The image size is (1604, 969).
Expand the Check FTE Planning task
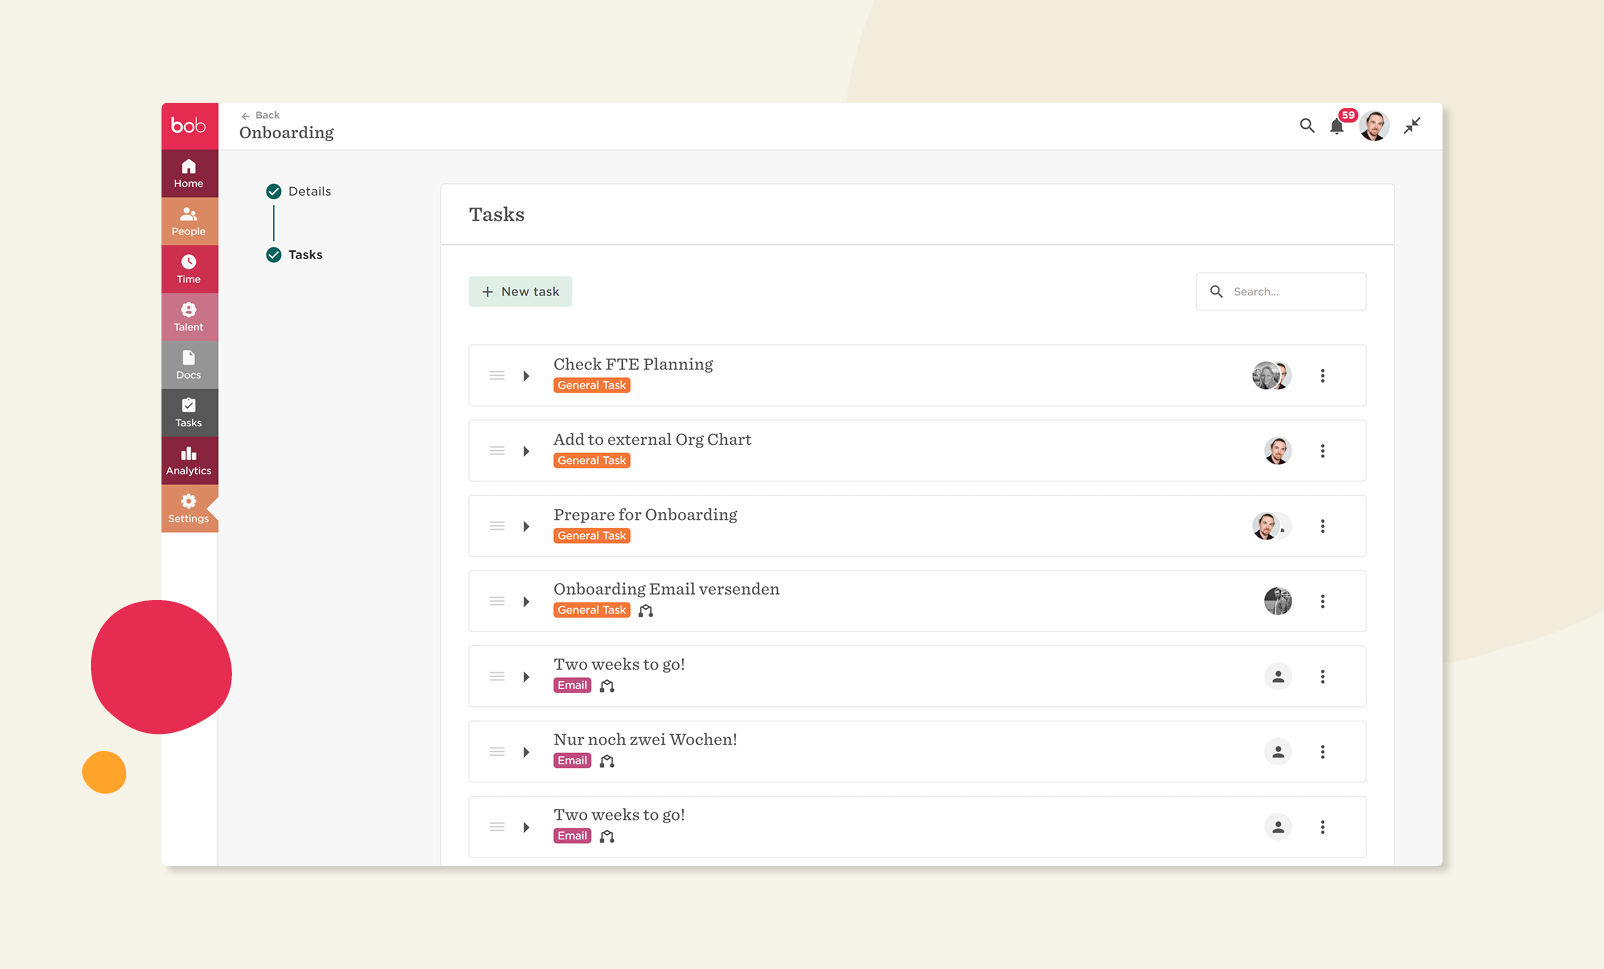tap(526, 376)
